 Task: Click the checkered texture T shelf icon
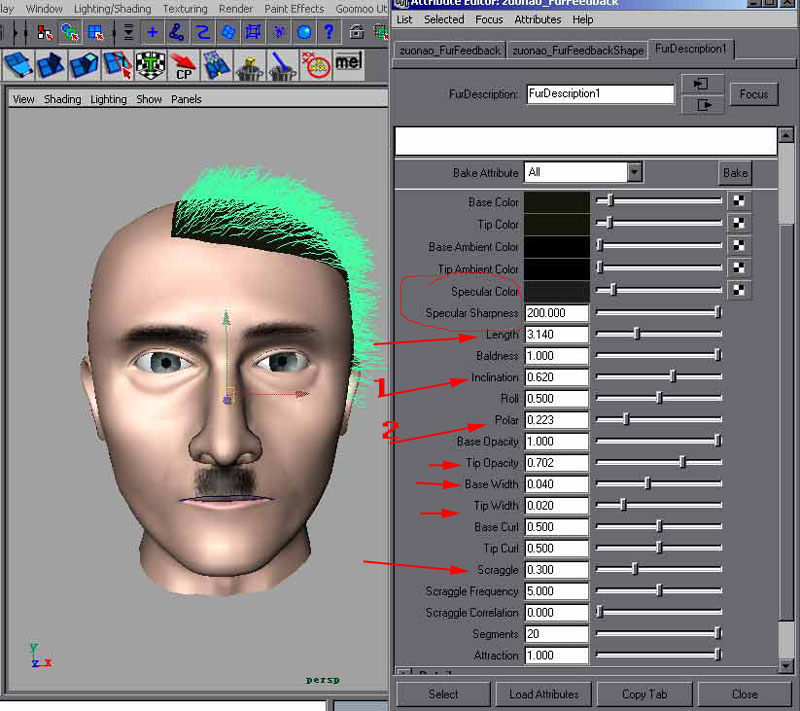pos(151,66)
